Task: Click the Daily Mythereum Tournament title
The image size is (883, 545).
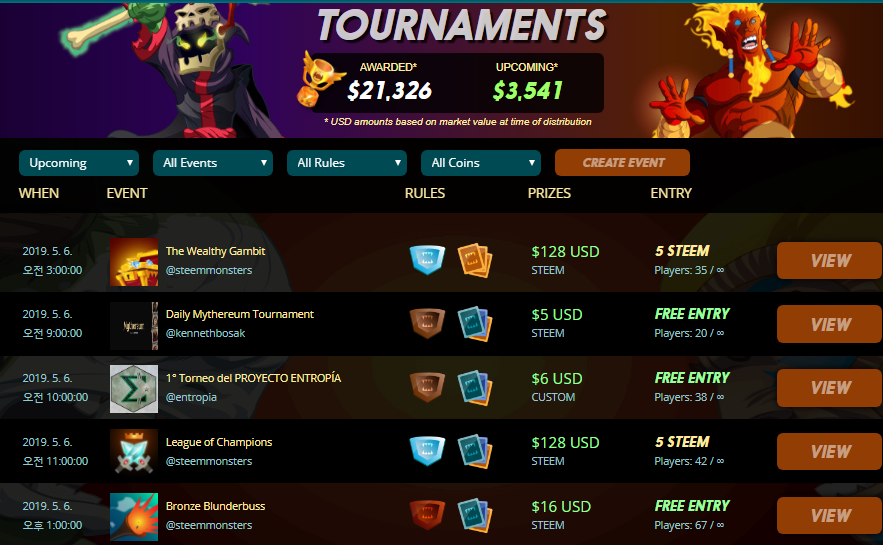Action: (239, 314)
